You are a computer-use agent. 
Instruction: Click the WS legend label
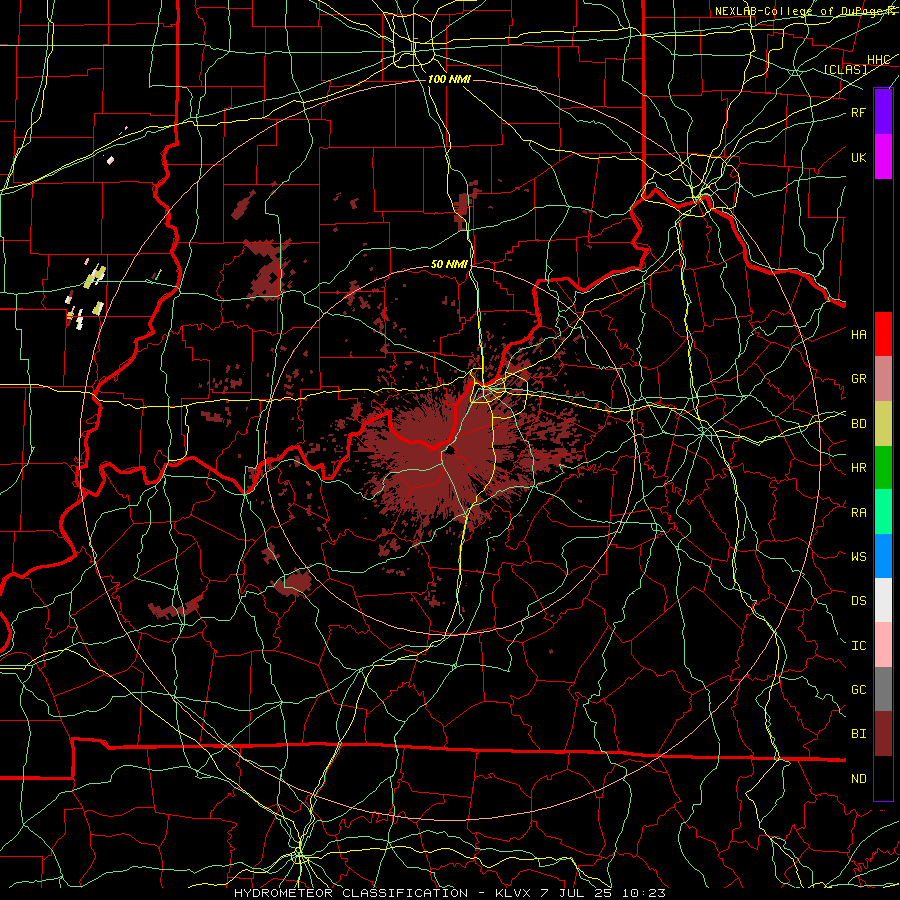tap(858, 556)
